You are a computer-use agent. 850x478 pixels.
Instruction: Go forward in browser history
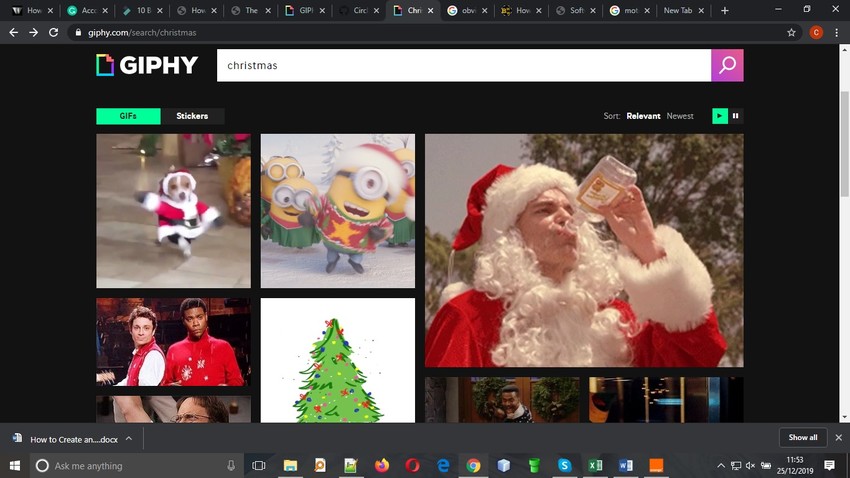click(34, 33)
